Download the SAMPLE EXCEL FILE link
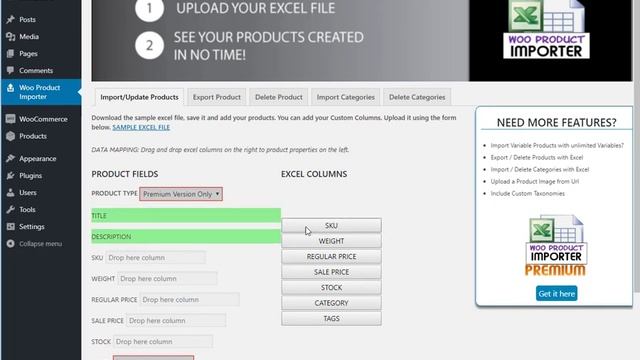The height and width of the screenshot is (360, 640). (141, 127)
